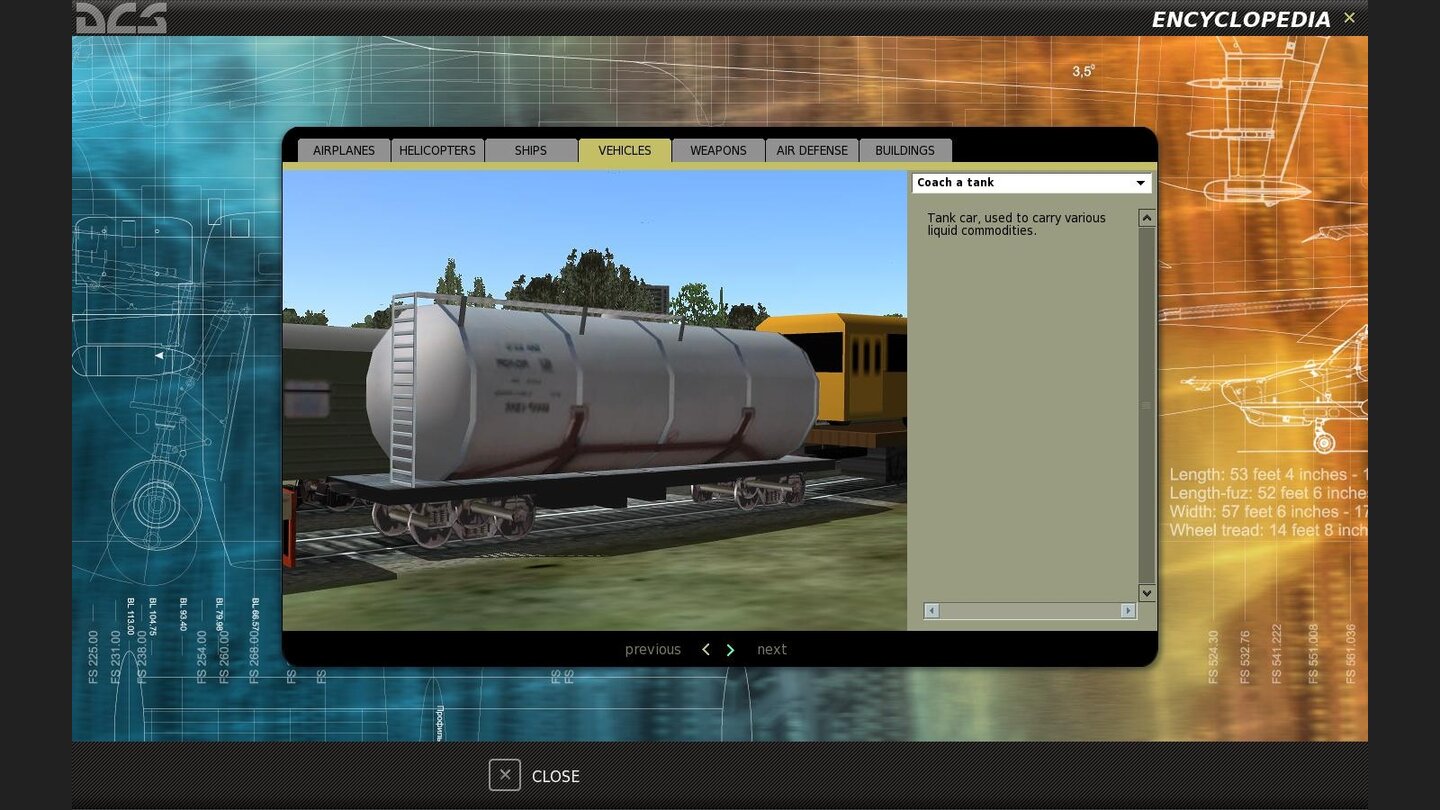Click the 'previous' label
Screen dimensions: 1440x810
pos(653,650)
